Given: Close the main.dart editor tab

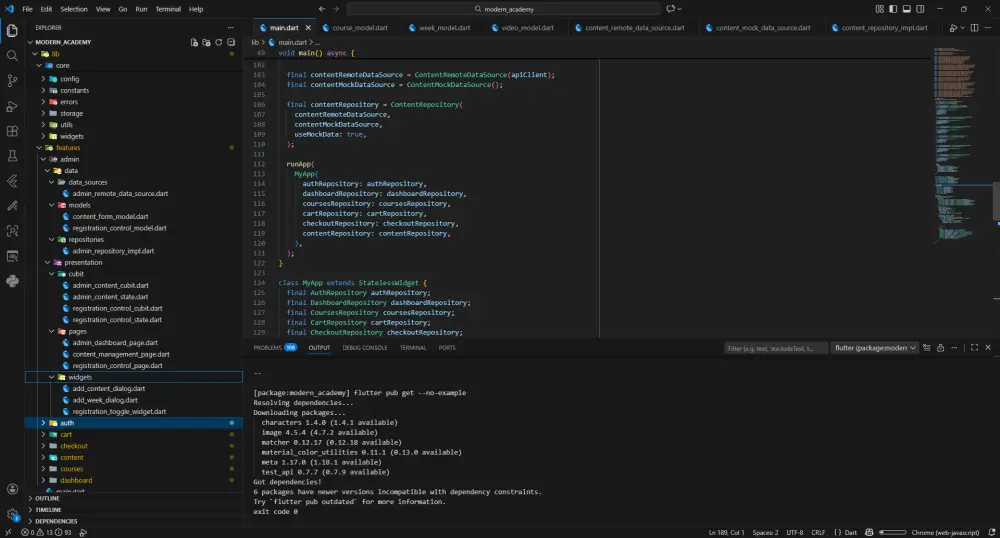Looking at the screenshot, I should [308, 27].
